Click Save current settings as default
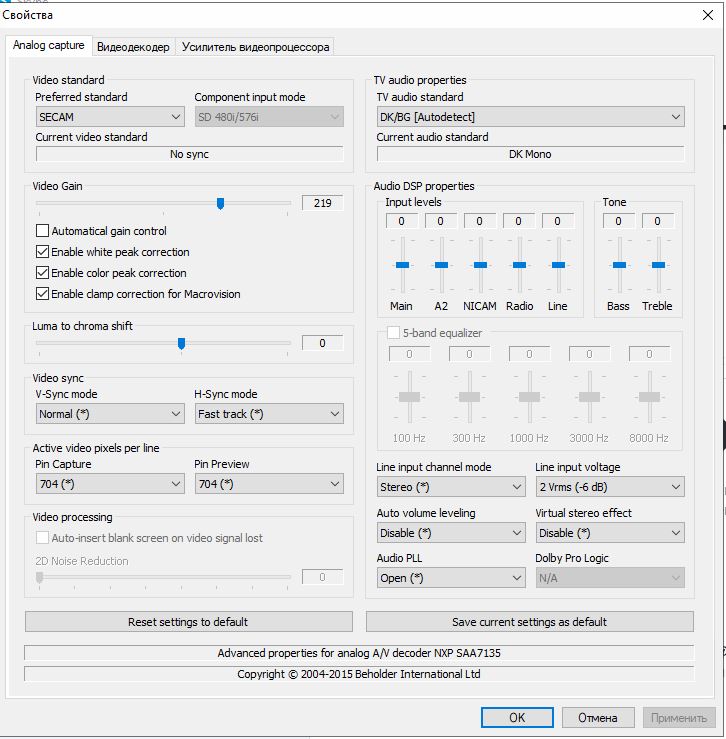Viewport: 726px width, 739px height. [x=529, y=622]
